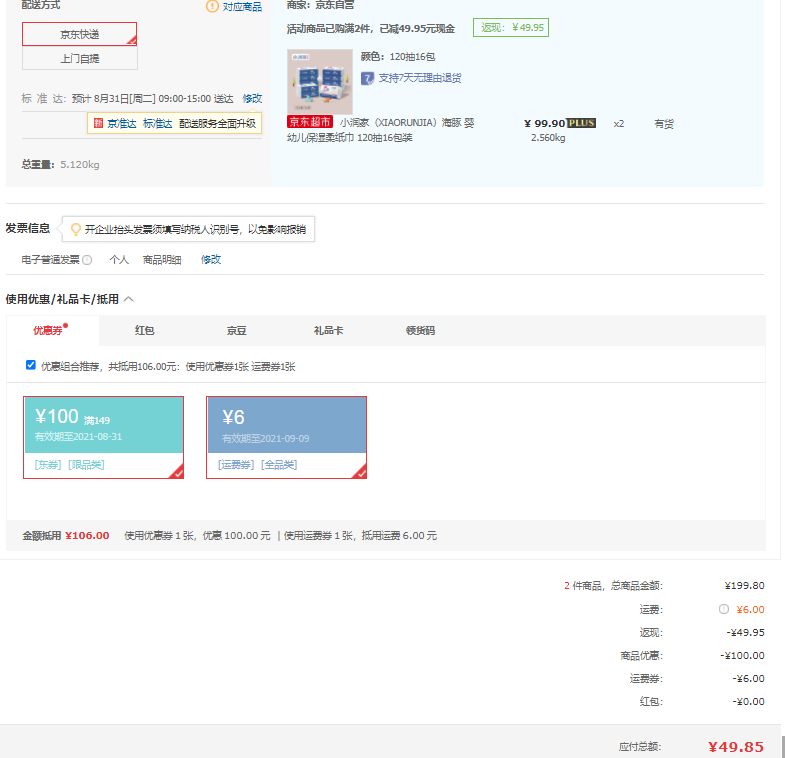Screen dimensions: 785x758
Task: Click the 总重量 5.120kg value
Action: click(x=80, y=165)
